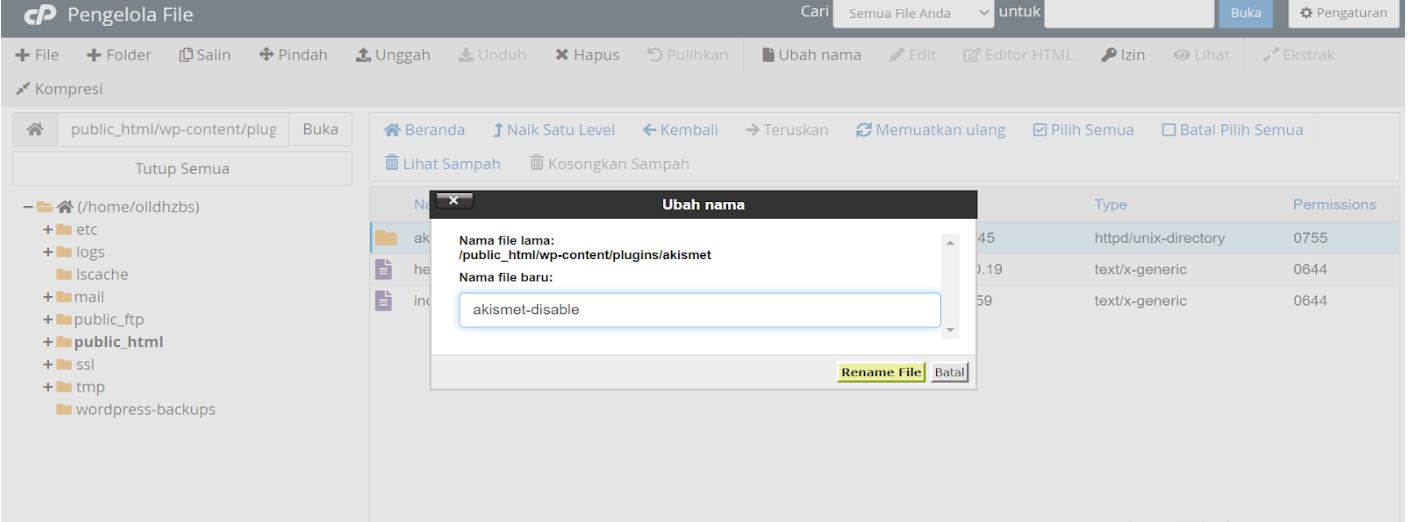Viewport: 1409px width, 522px height.
Task: Click the akismet folder icon in list
Action: 386,238
